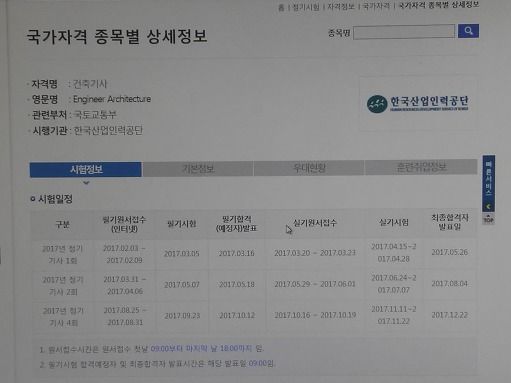Click 국가자격 종목별 상세정보 breadcrumb text
The height and width of the screenshot is (383, 511).
pyautogui.click(x=439, y=5)
